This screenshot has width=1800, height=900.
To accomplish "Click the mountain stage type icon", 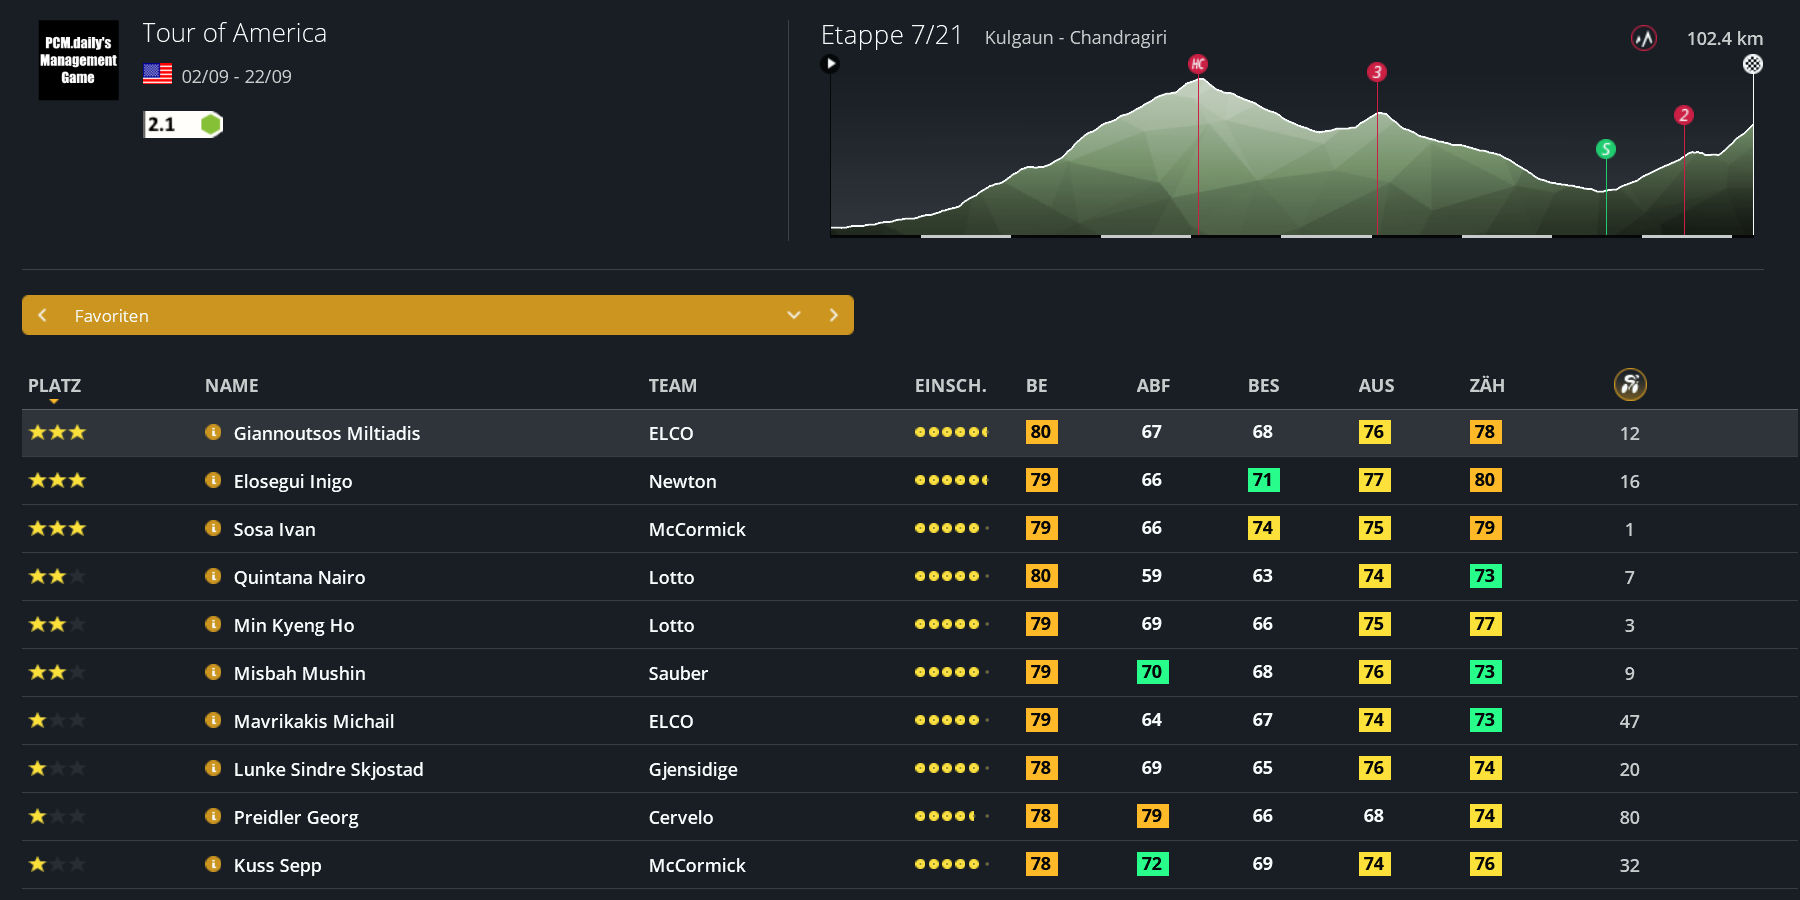I will 1644,39.
